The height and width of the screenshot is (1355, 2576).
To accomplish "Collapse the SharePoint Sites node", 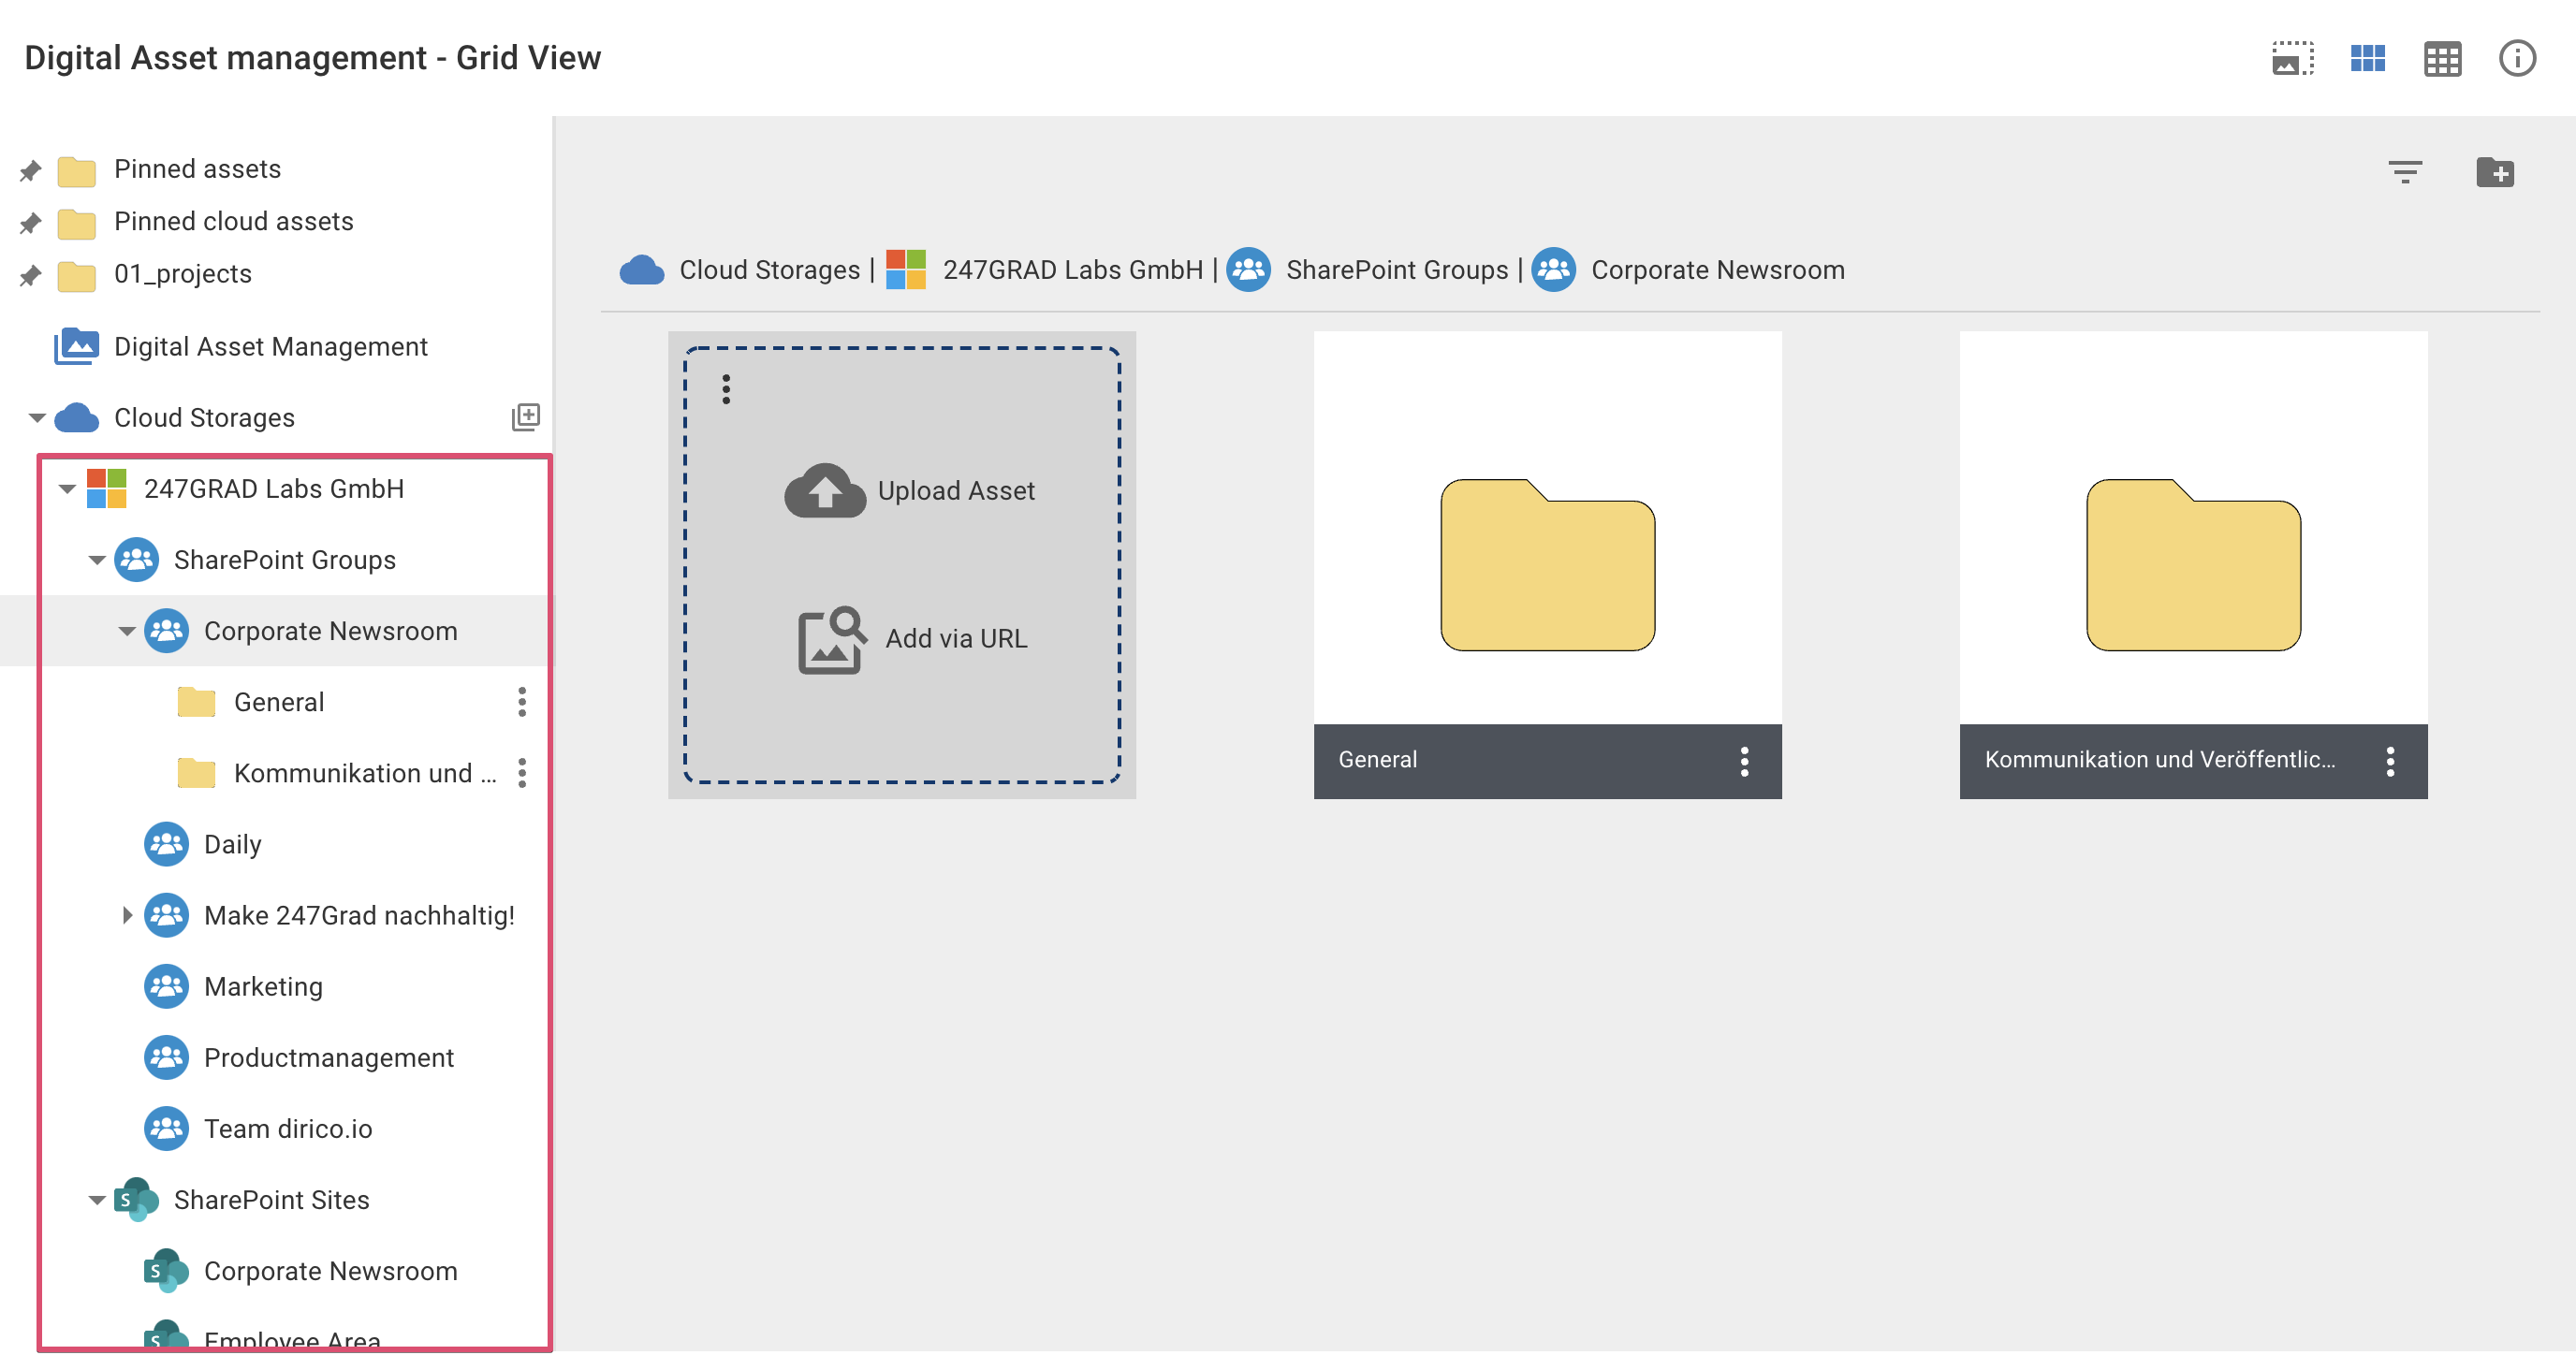I will (97, 1199).
